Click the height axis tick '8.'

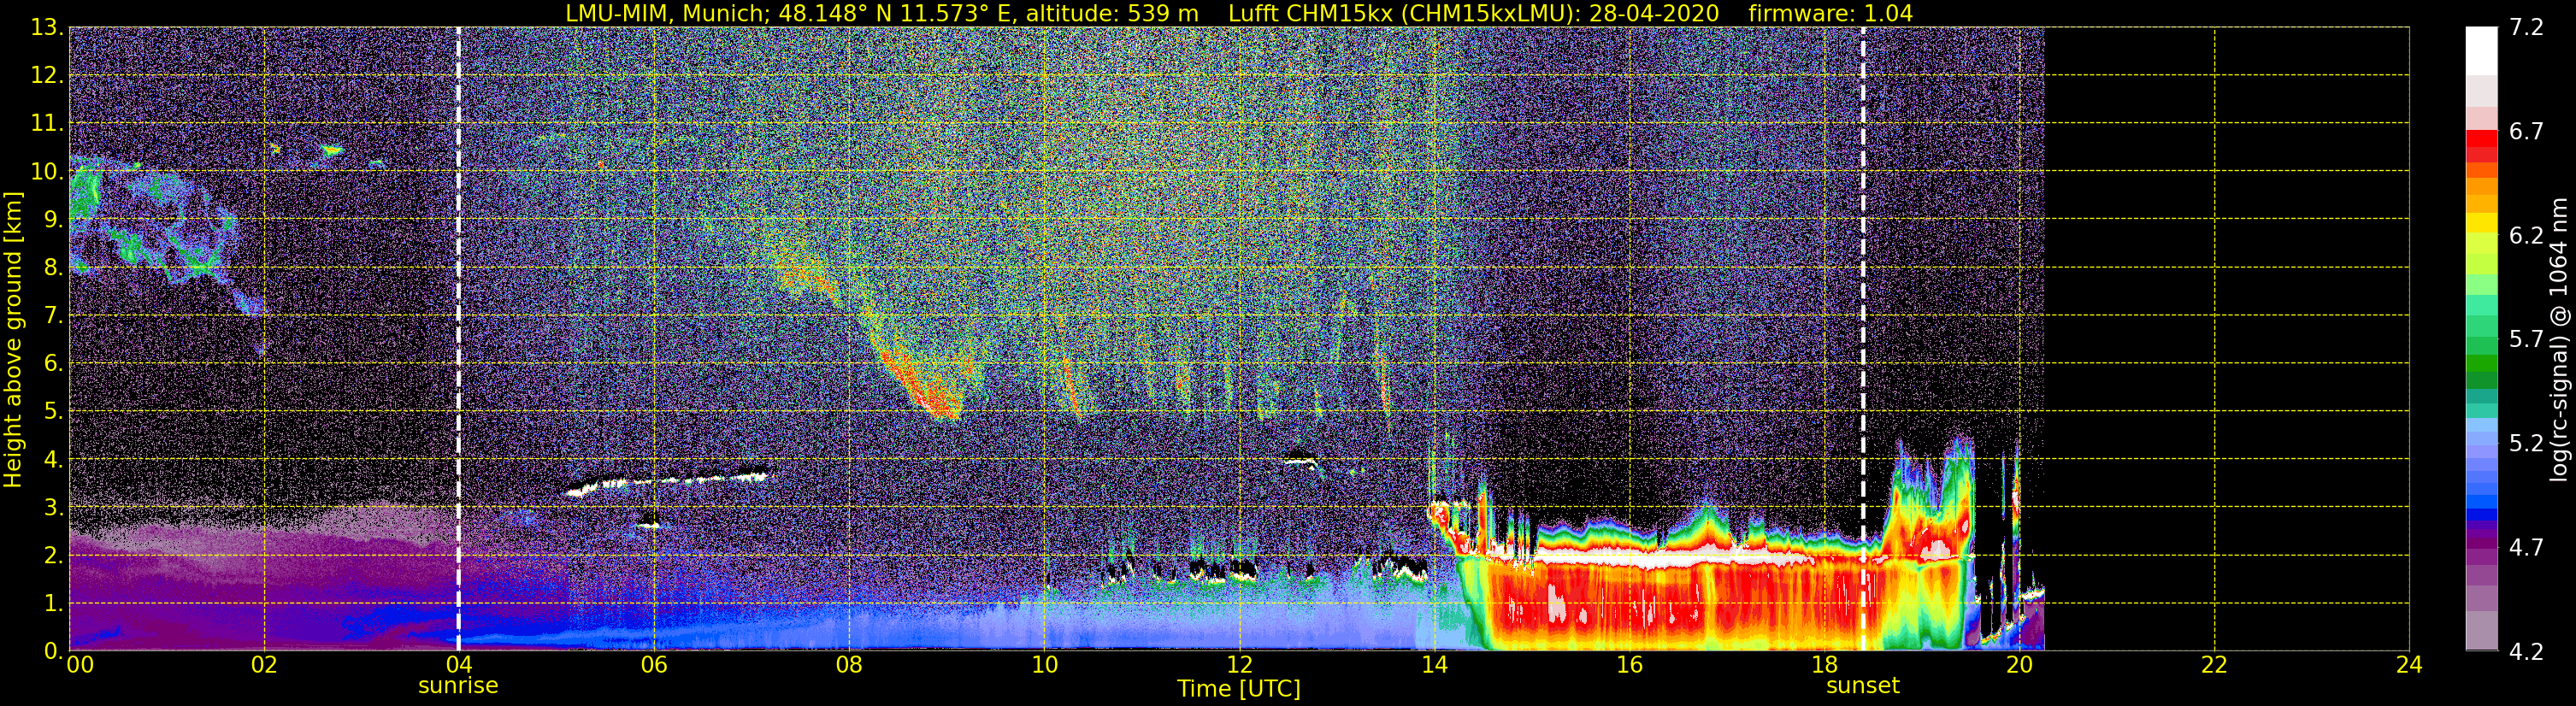(x=53, y=267)
